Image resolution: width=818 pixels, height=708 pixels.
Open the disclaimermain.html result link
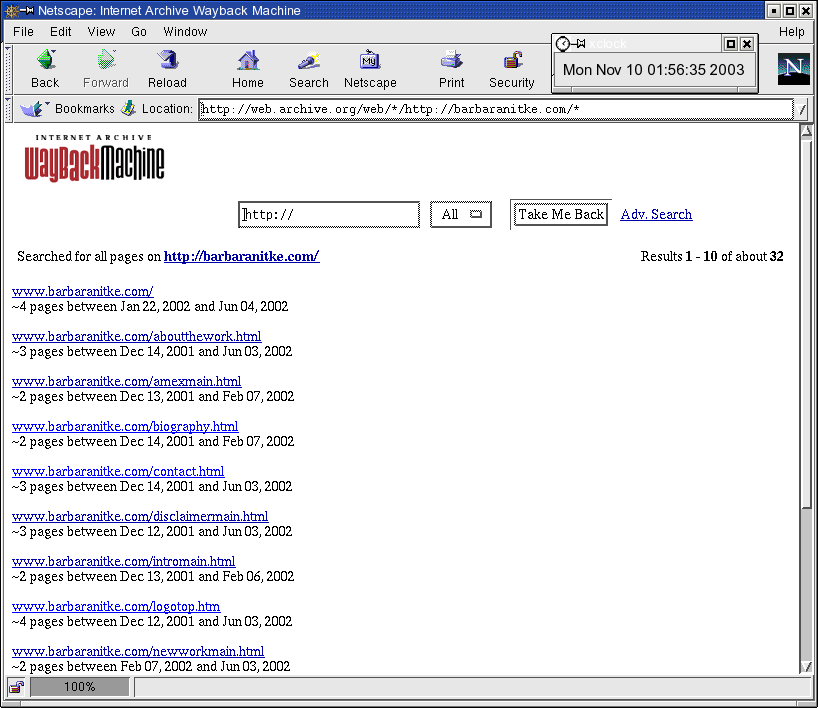tap(140, 517)
